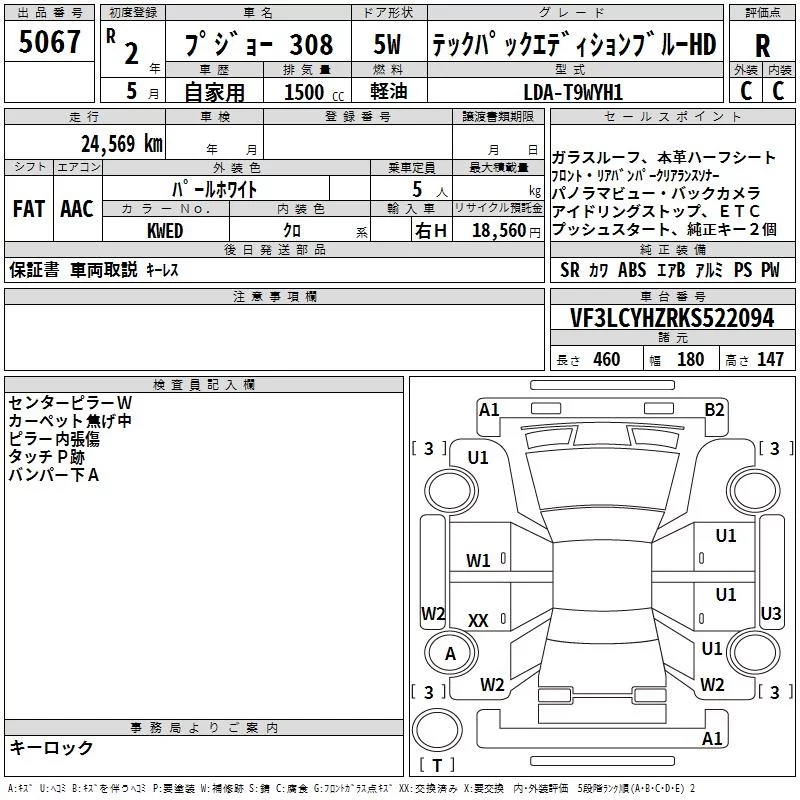
Task: Select the mileage 24,569 km
Action: [x=122, y=144]
